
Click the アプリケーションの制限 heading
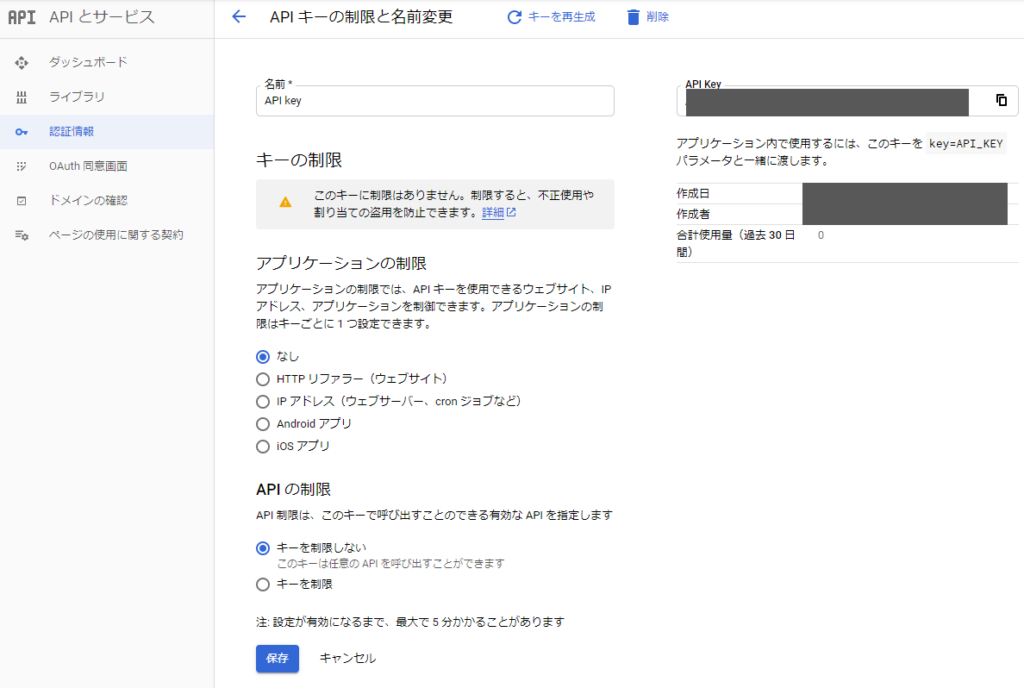(x=342, y=263)
